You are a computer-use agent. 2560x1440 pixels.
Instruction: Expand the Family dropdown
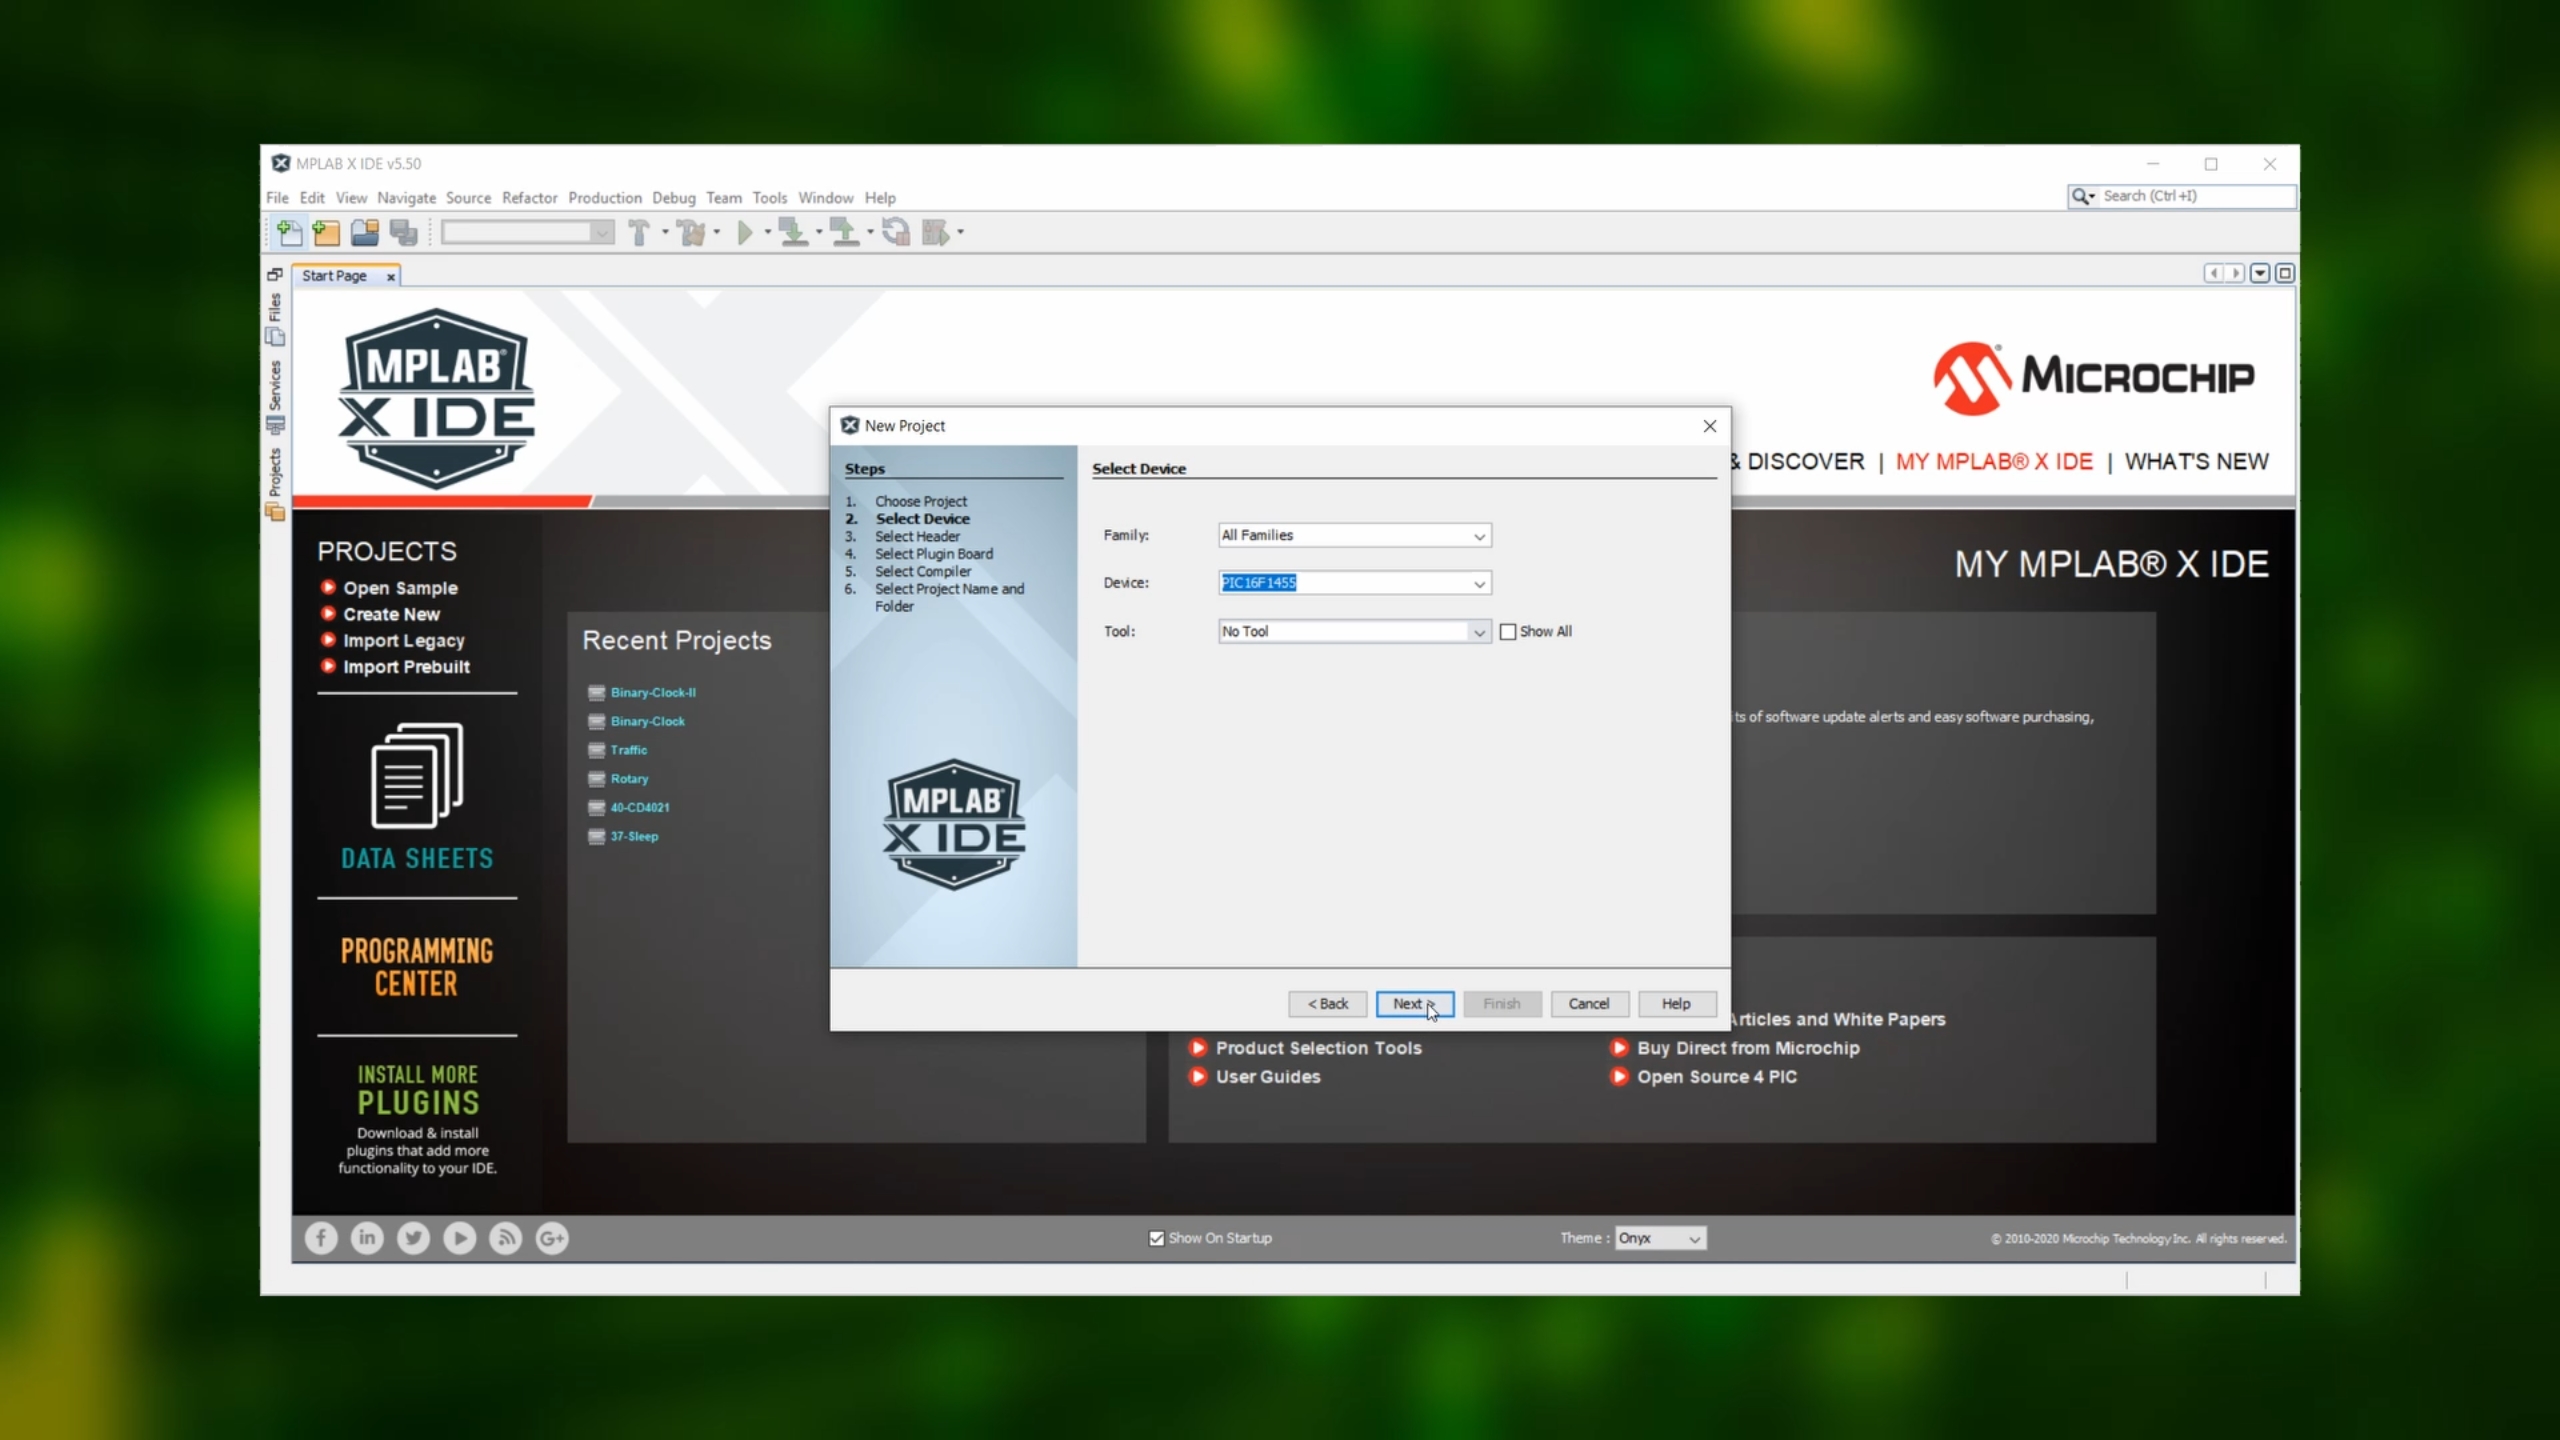(x=1478, y=536)
